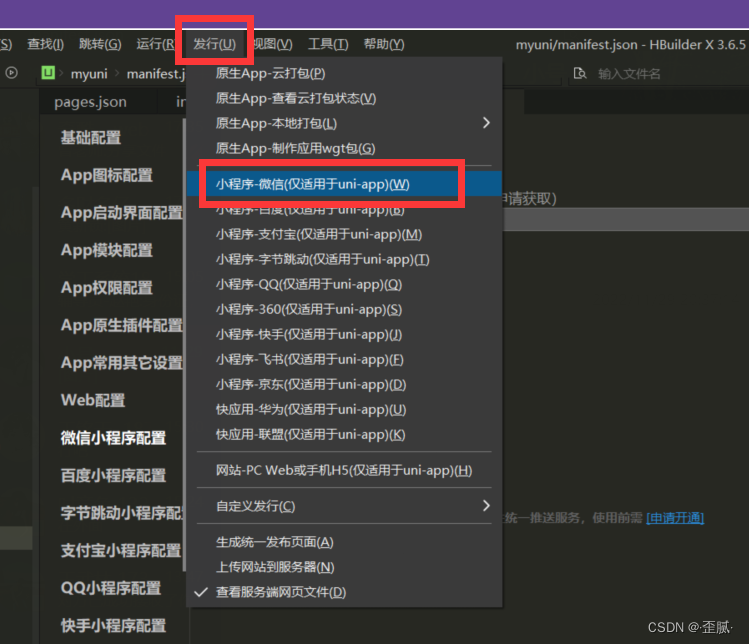Select 原生App-云打包(P)

pos(344,74)
